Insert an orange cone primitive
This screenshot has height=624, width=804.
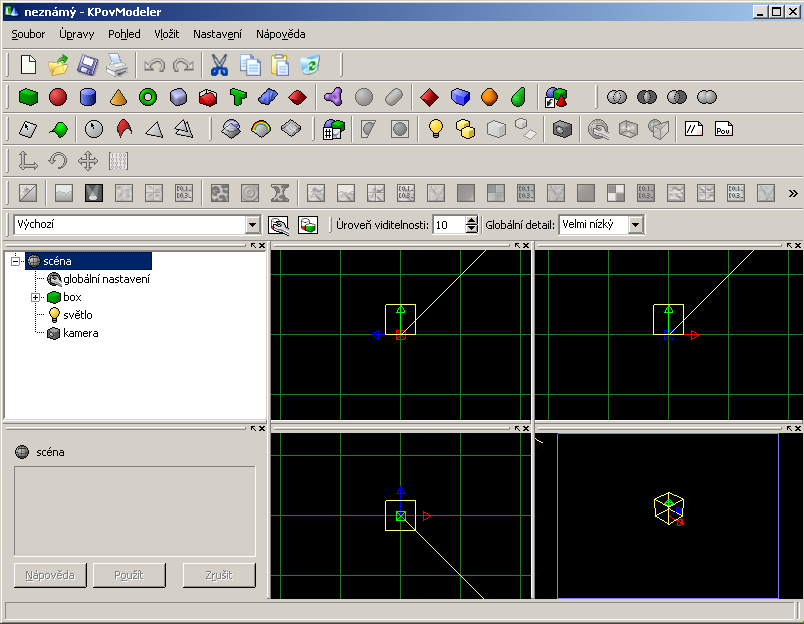(118, 97)
